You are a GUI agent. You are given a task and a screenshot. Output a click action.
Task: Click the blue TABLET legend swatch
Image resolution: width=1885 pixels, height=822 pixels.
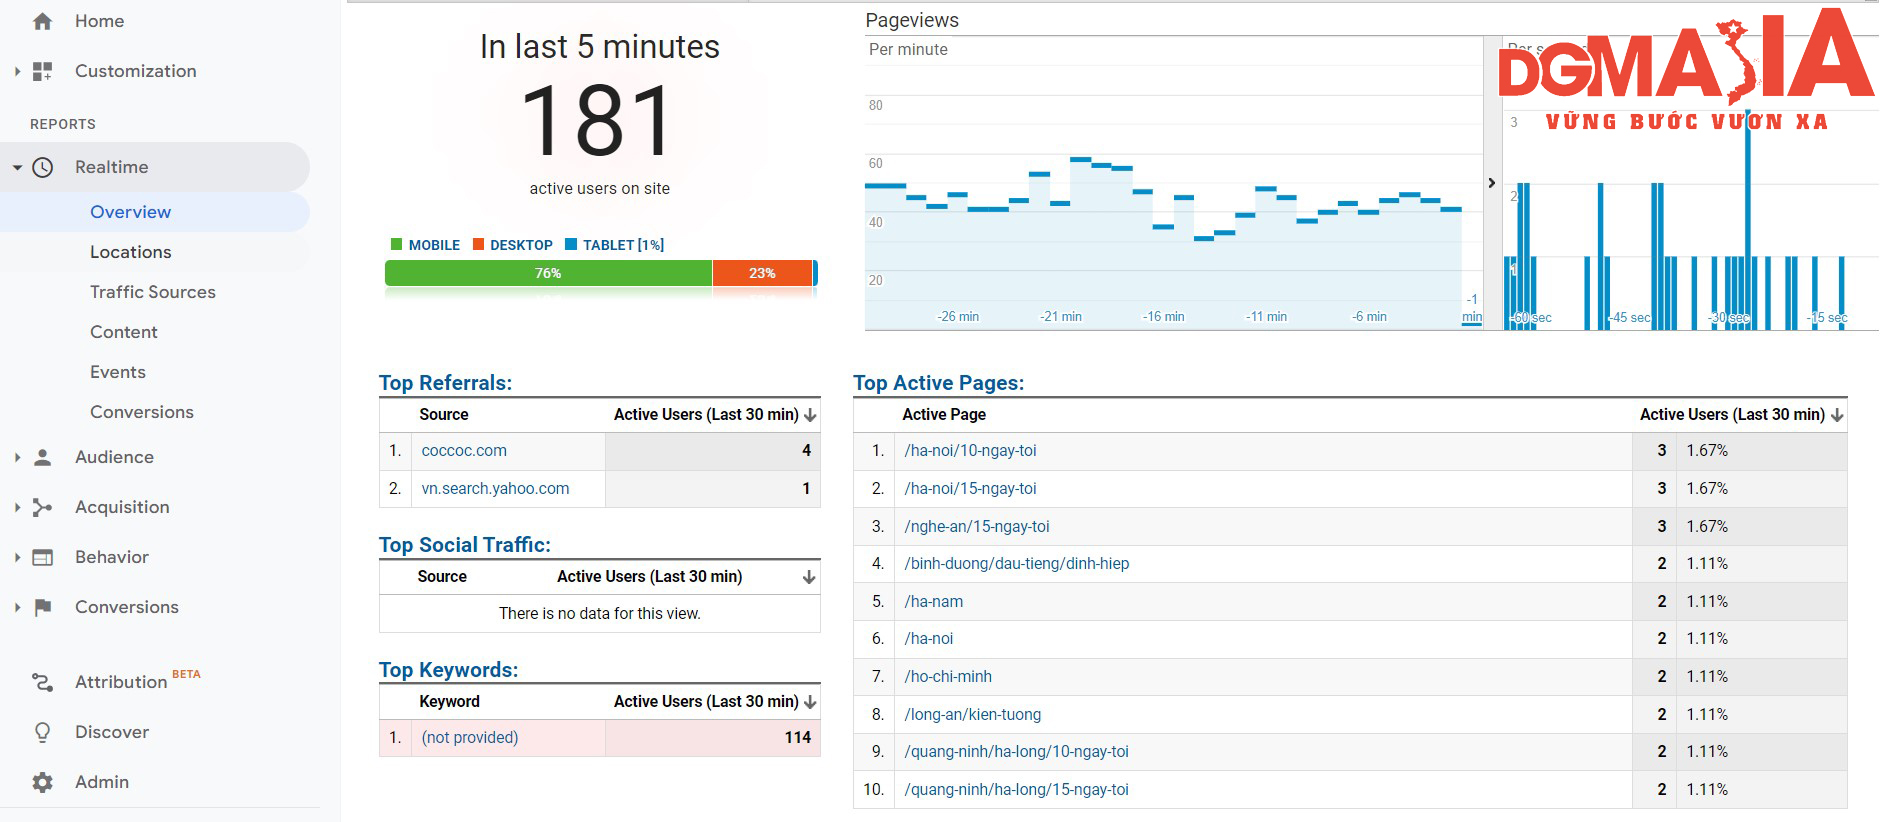(571, 244)
